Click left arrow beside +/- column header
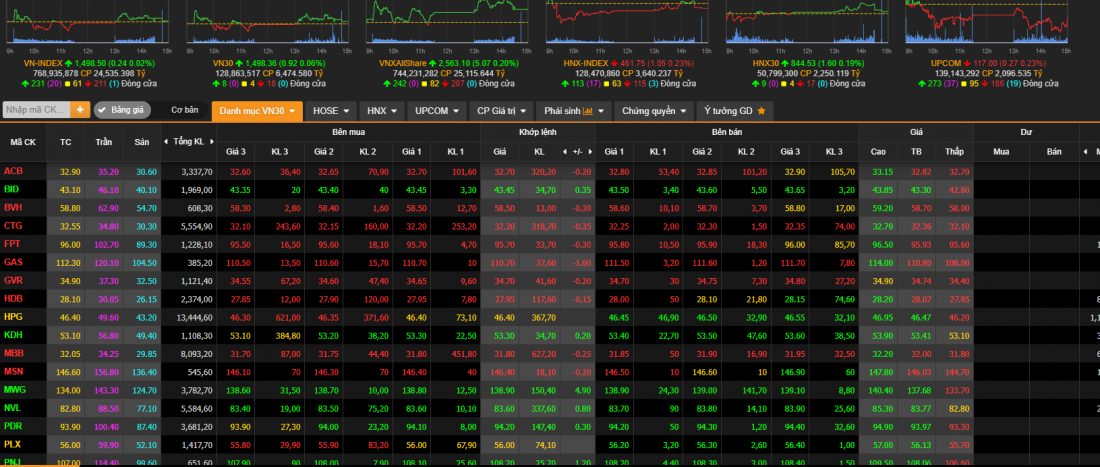 coord(565,151)
